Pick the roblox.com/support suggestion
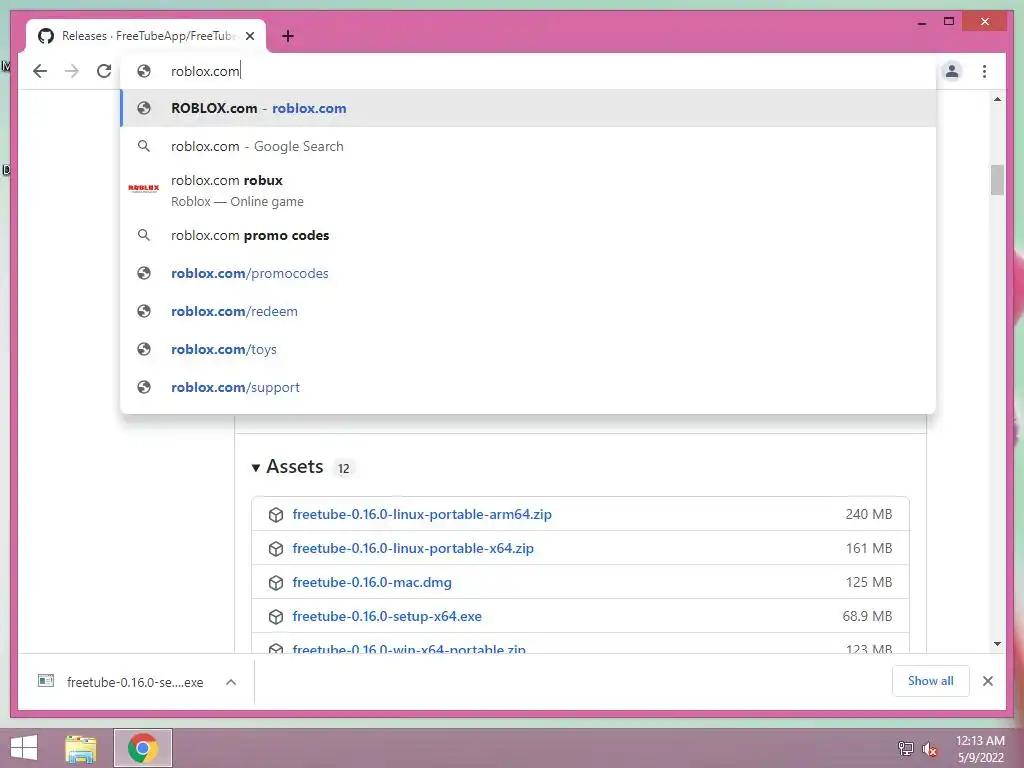The width and height of the screenshot is (1024, 768). [528, 387]
